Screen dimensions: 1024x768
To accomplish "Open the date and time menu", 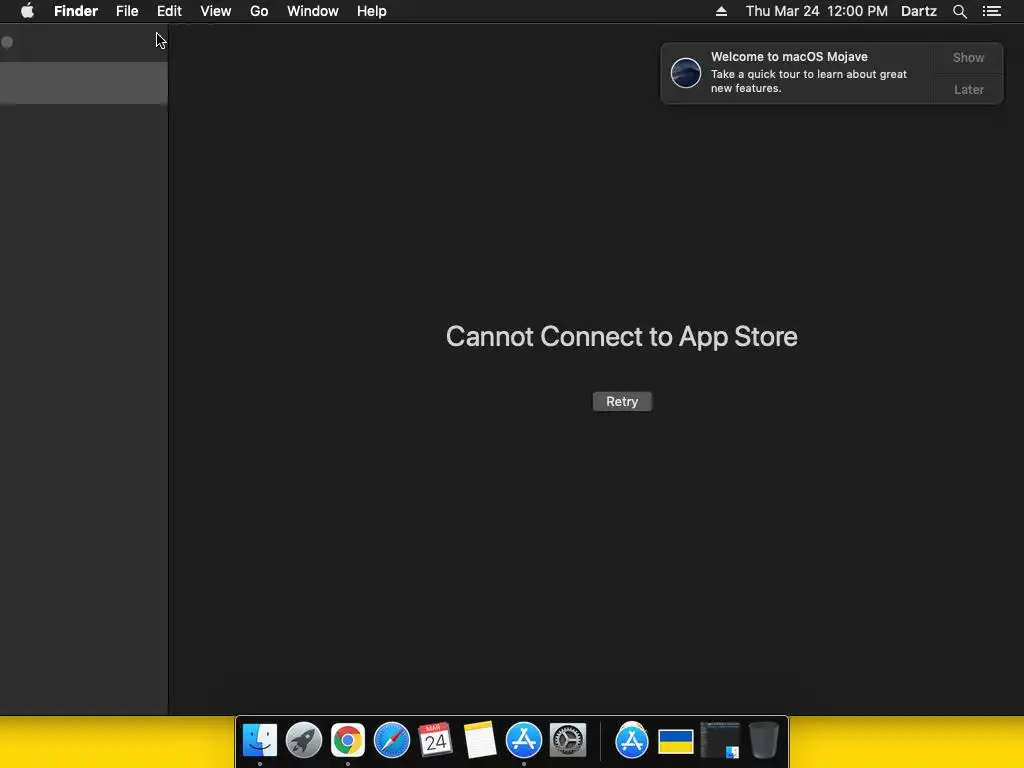I will pyautogui.click(x=816, y=11).
